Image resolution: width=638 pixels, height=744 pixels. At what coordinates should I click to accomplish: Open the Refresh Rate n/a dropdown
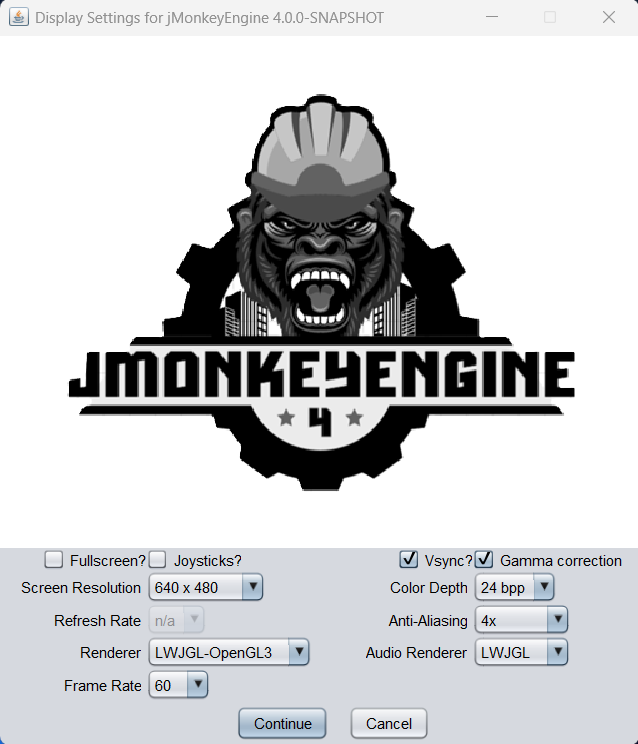pos(176,620)
